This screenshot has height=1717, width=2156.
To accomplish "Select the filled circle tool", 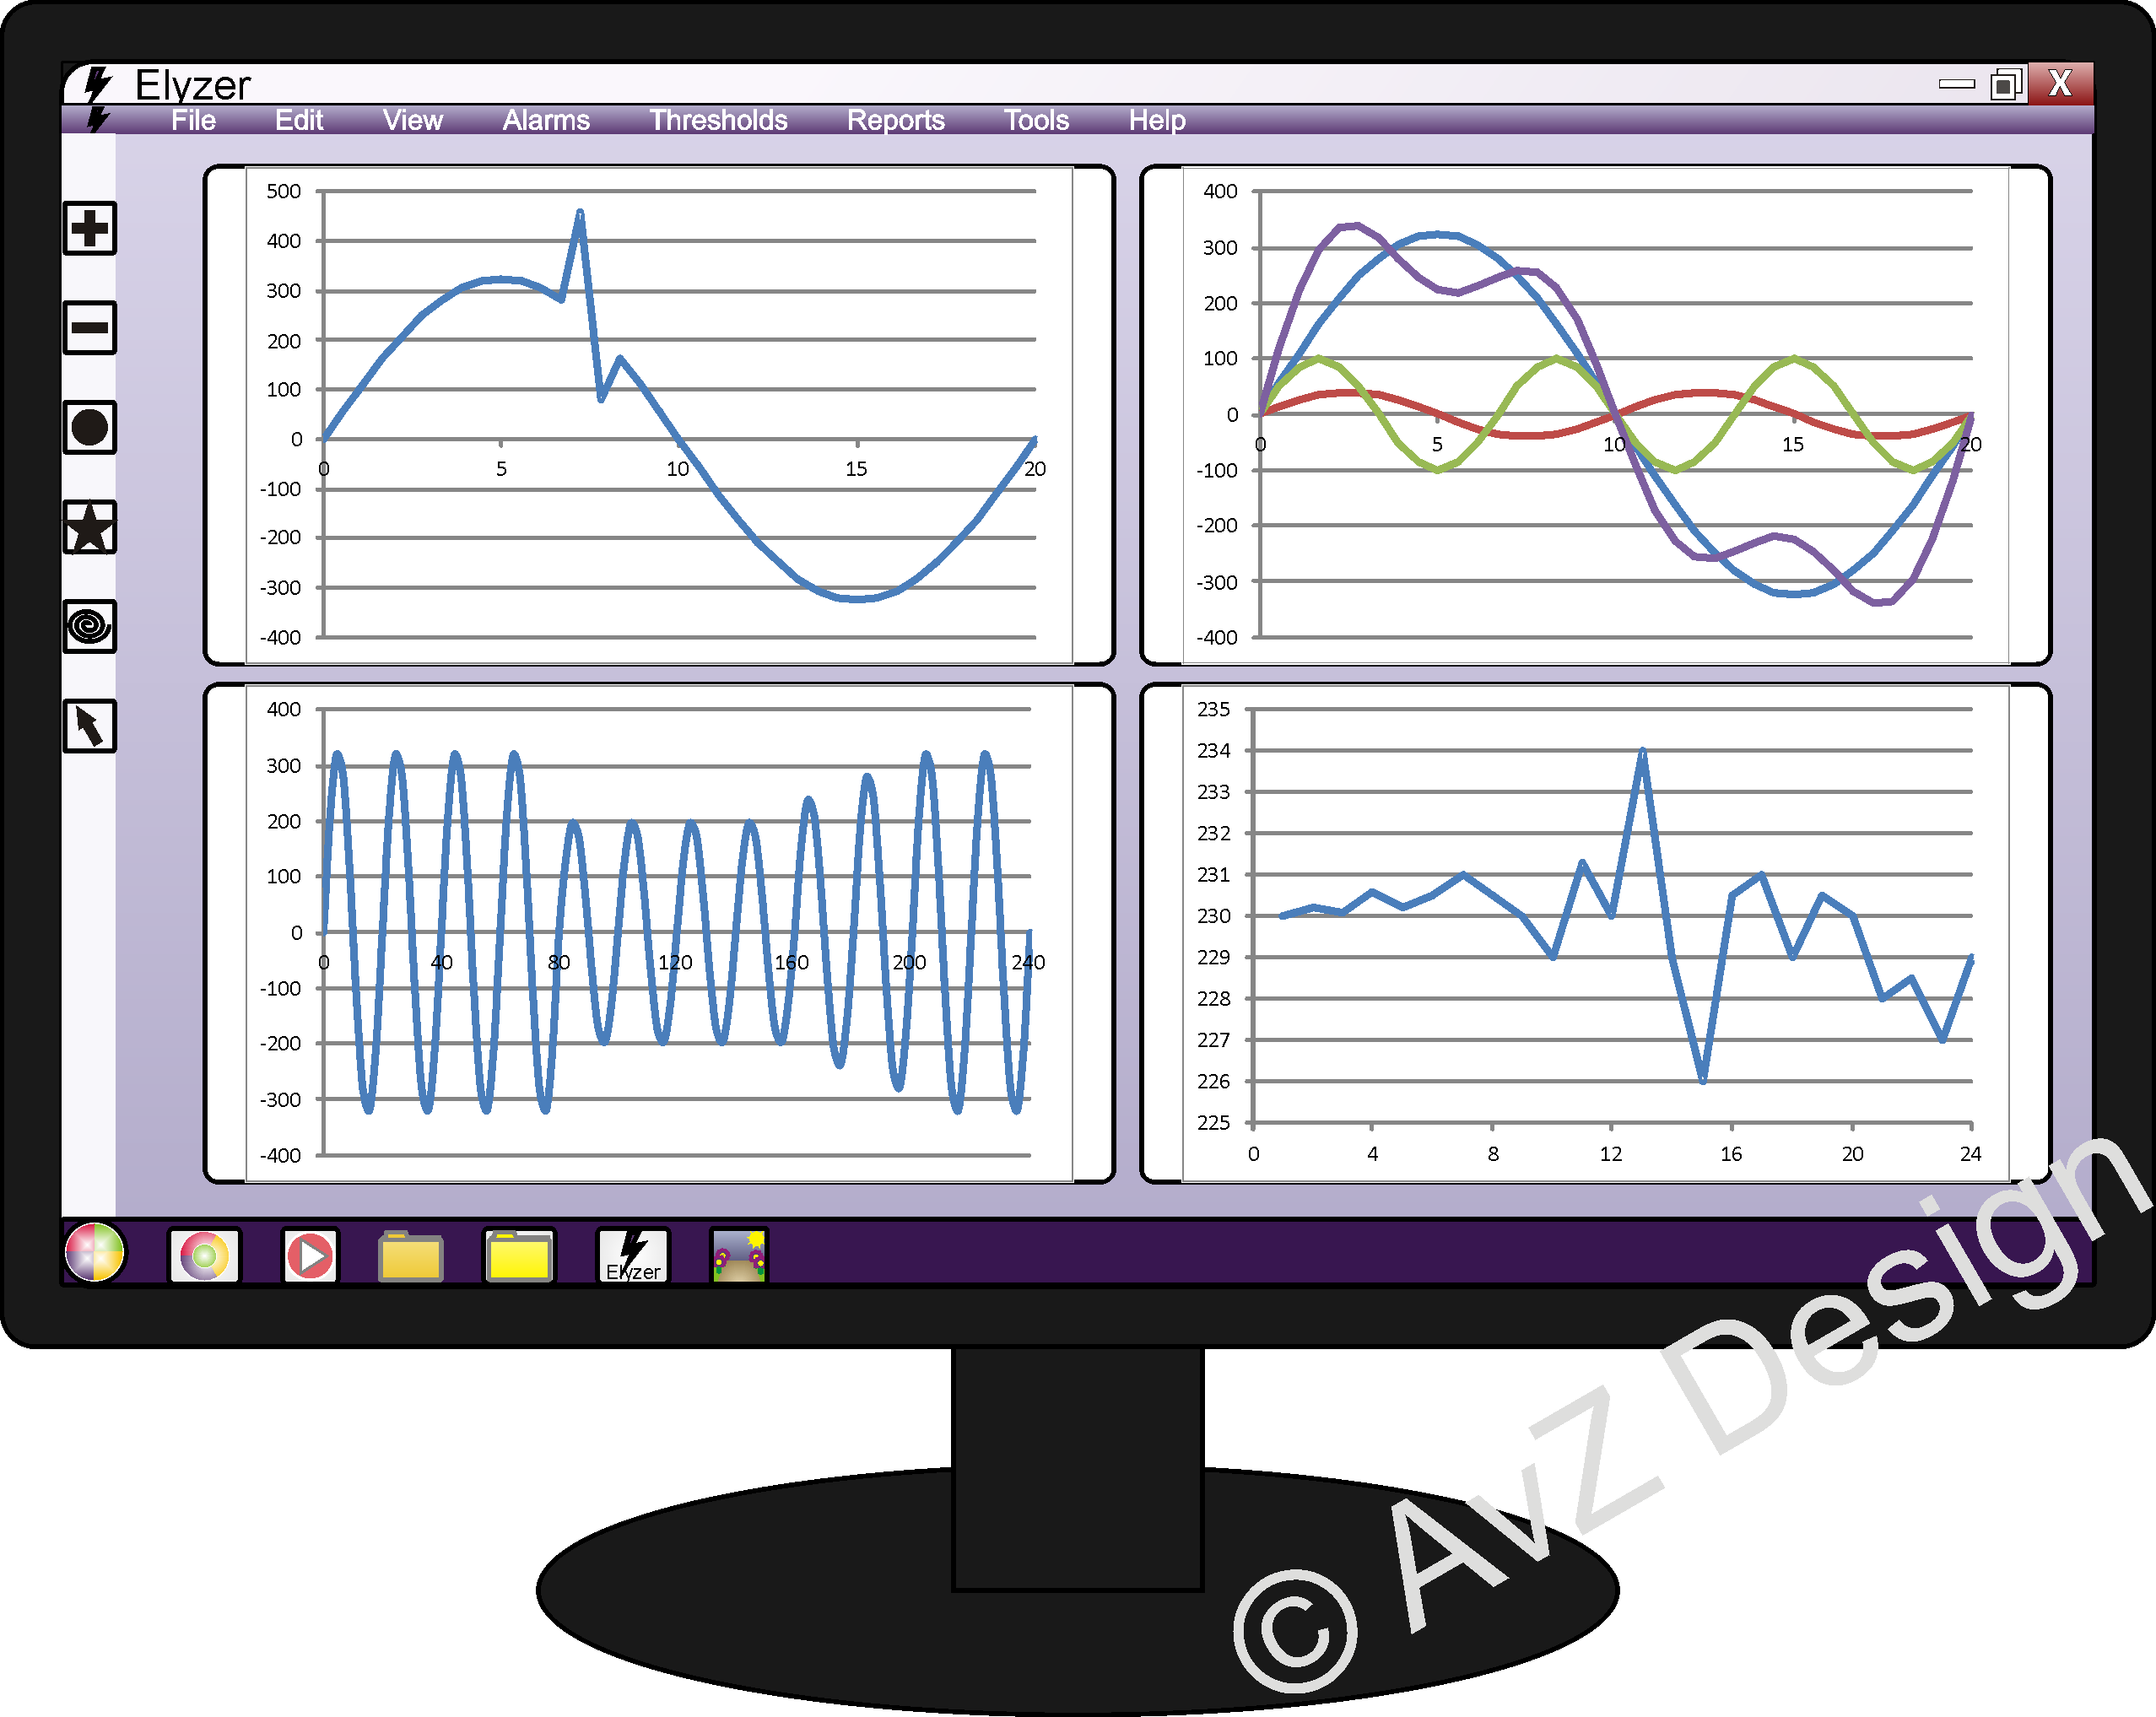I will pyautogui.click(x=90, y=428).
